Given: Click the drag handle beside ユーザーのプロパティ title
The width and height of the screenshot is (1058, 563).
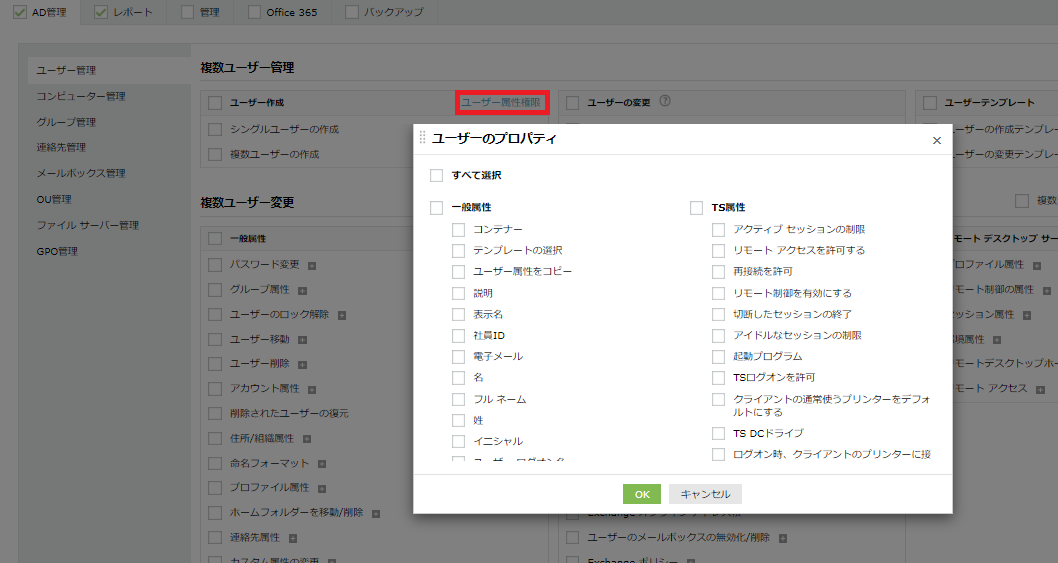Looking at the screenshot, I should [x=422, y=138].
